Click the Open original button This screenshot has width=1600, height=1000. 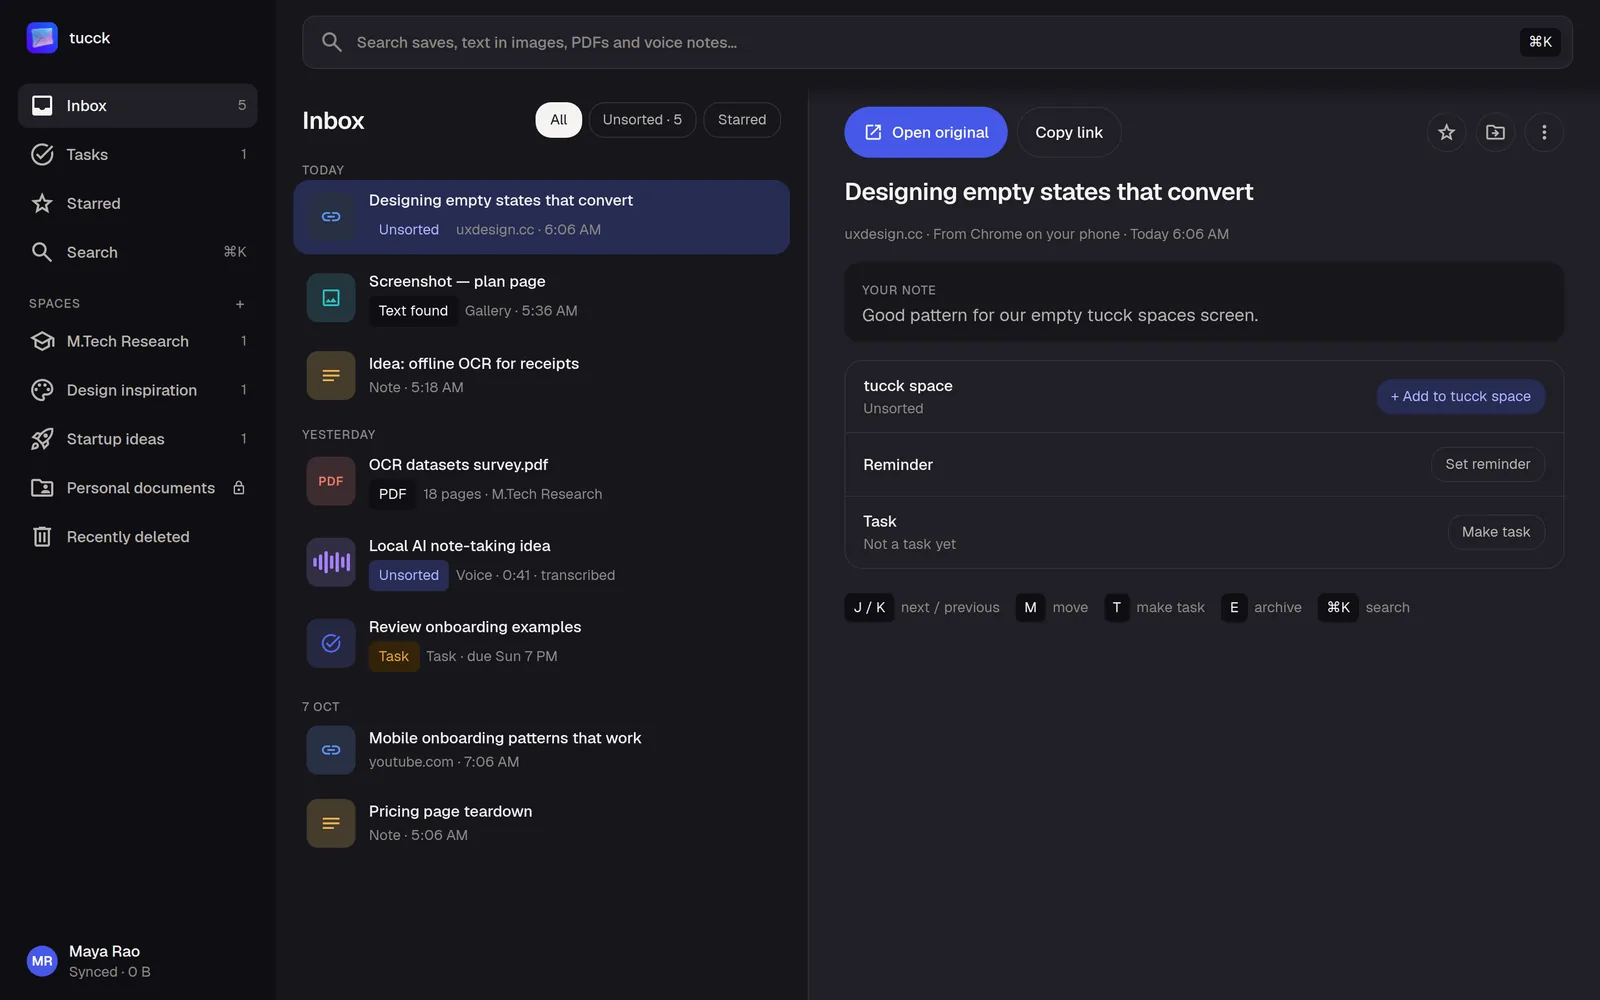[x=926, y=132]
